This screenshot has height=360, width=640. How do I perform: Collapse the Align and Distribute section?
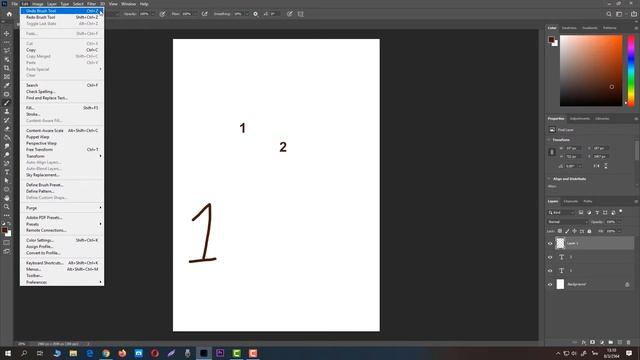pos(549,179)
